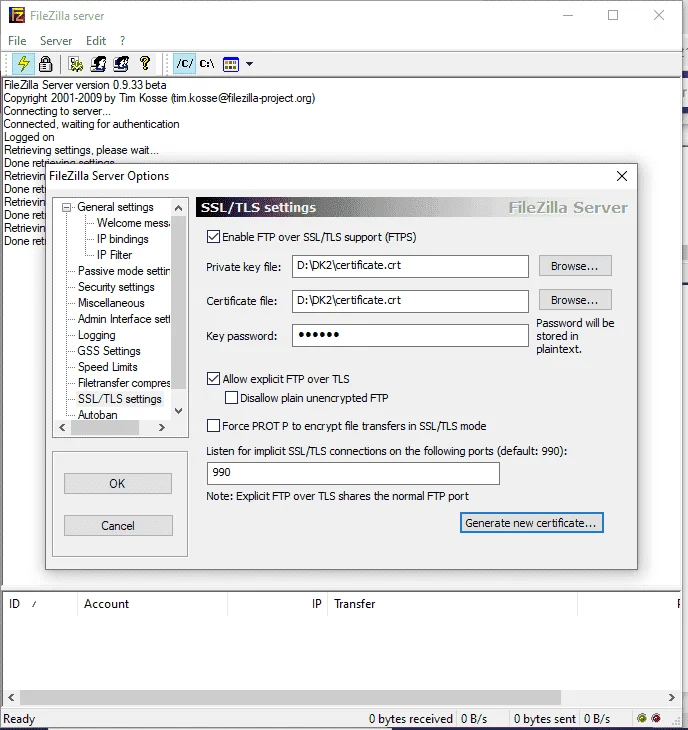Select Admin Interface settings tree item

coord(123,319)
